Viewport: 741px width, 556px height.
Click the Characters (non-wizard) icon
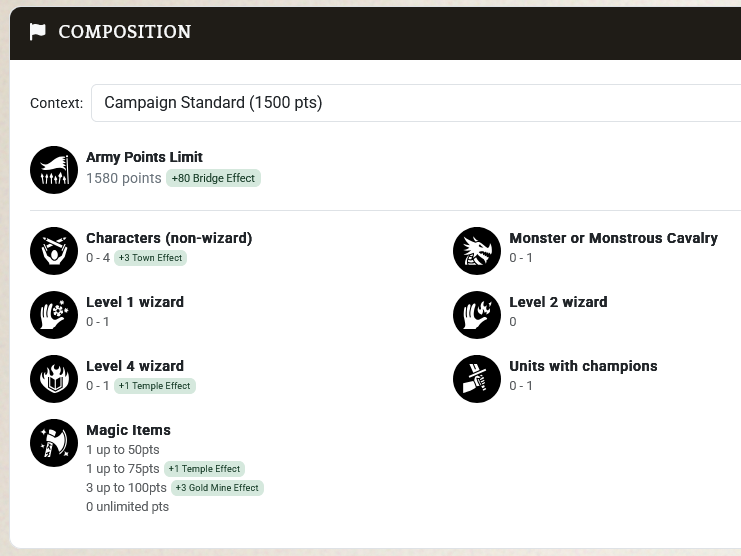pyautogui.click(x=54, y=251)
